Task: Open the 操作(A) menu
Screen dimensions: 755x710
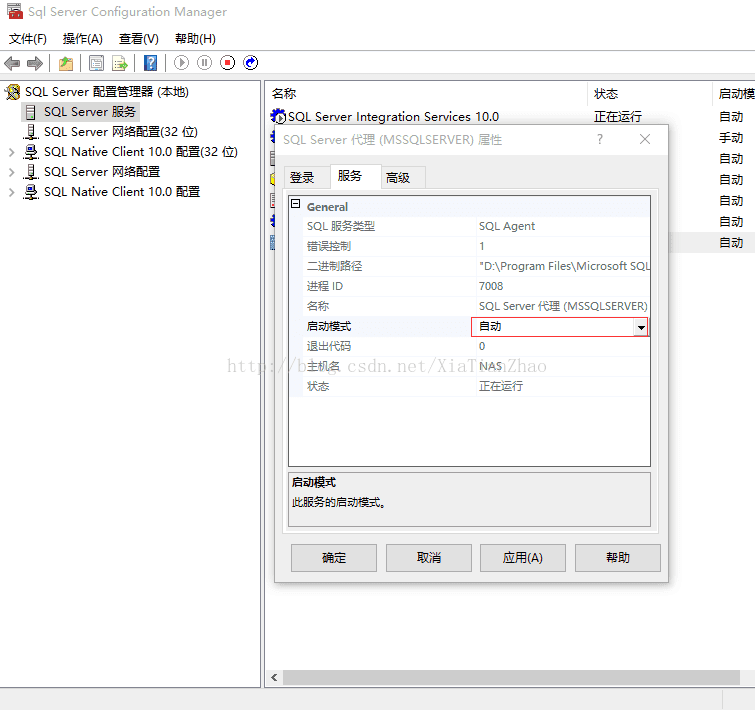Action: pos(83,39)
